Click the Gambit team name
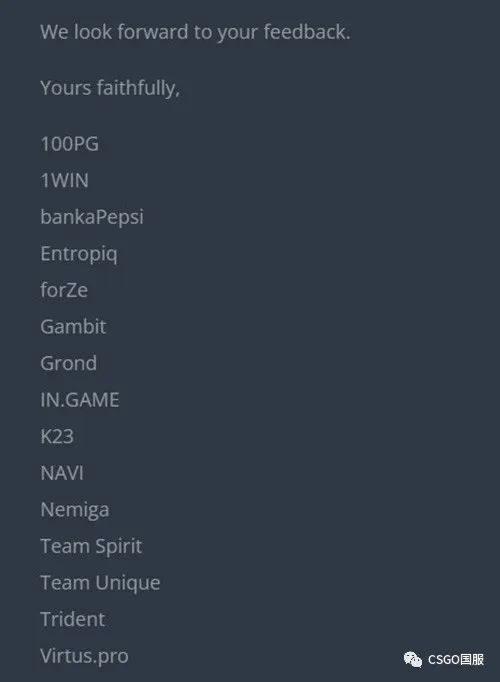Screen dimensions: 500x682 [x=73, y=327]
